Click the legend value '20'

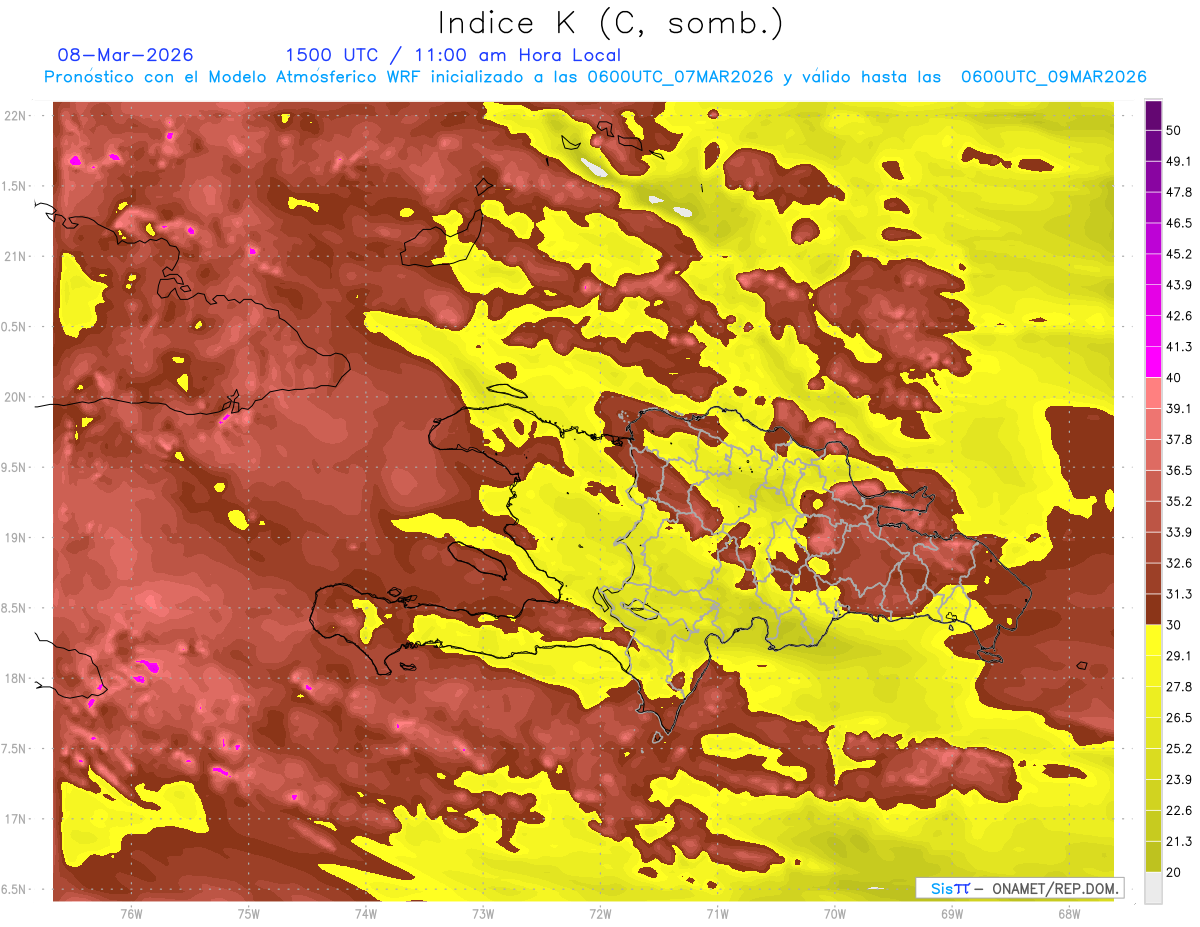(1174, 872)
